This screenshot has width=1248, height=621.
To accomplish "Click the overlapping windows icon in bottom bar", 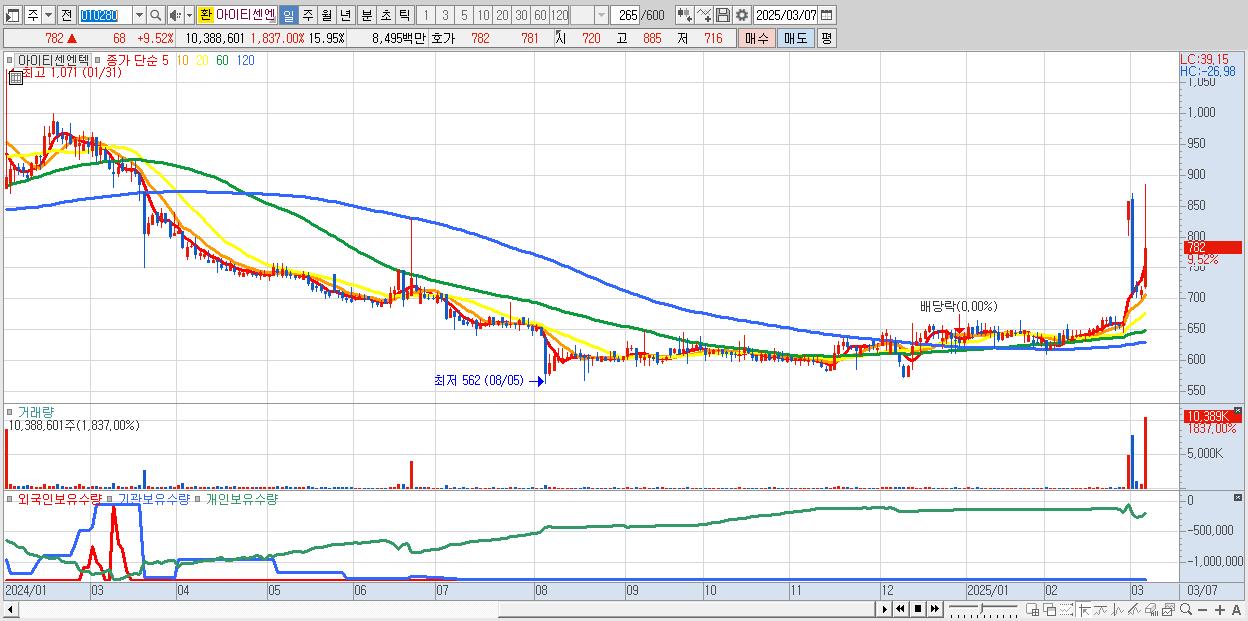I will tap(1049, 609).
